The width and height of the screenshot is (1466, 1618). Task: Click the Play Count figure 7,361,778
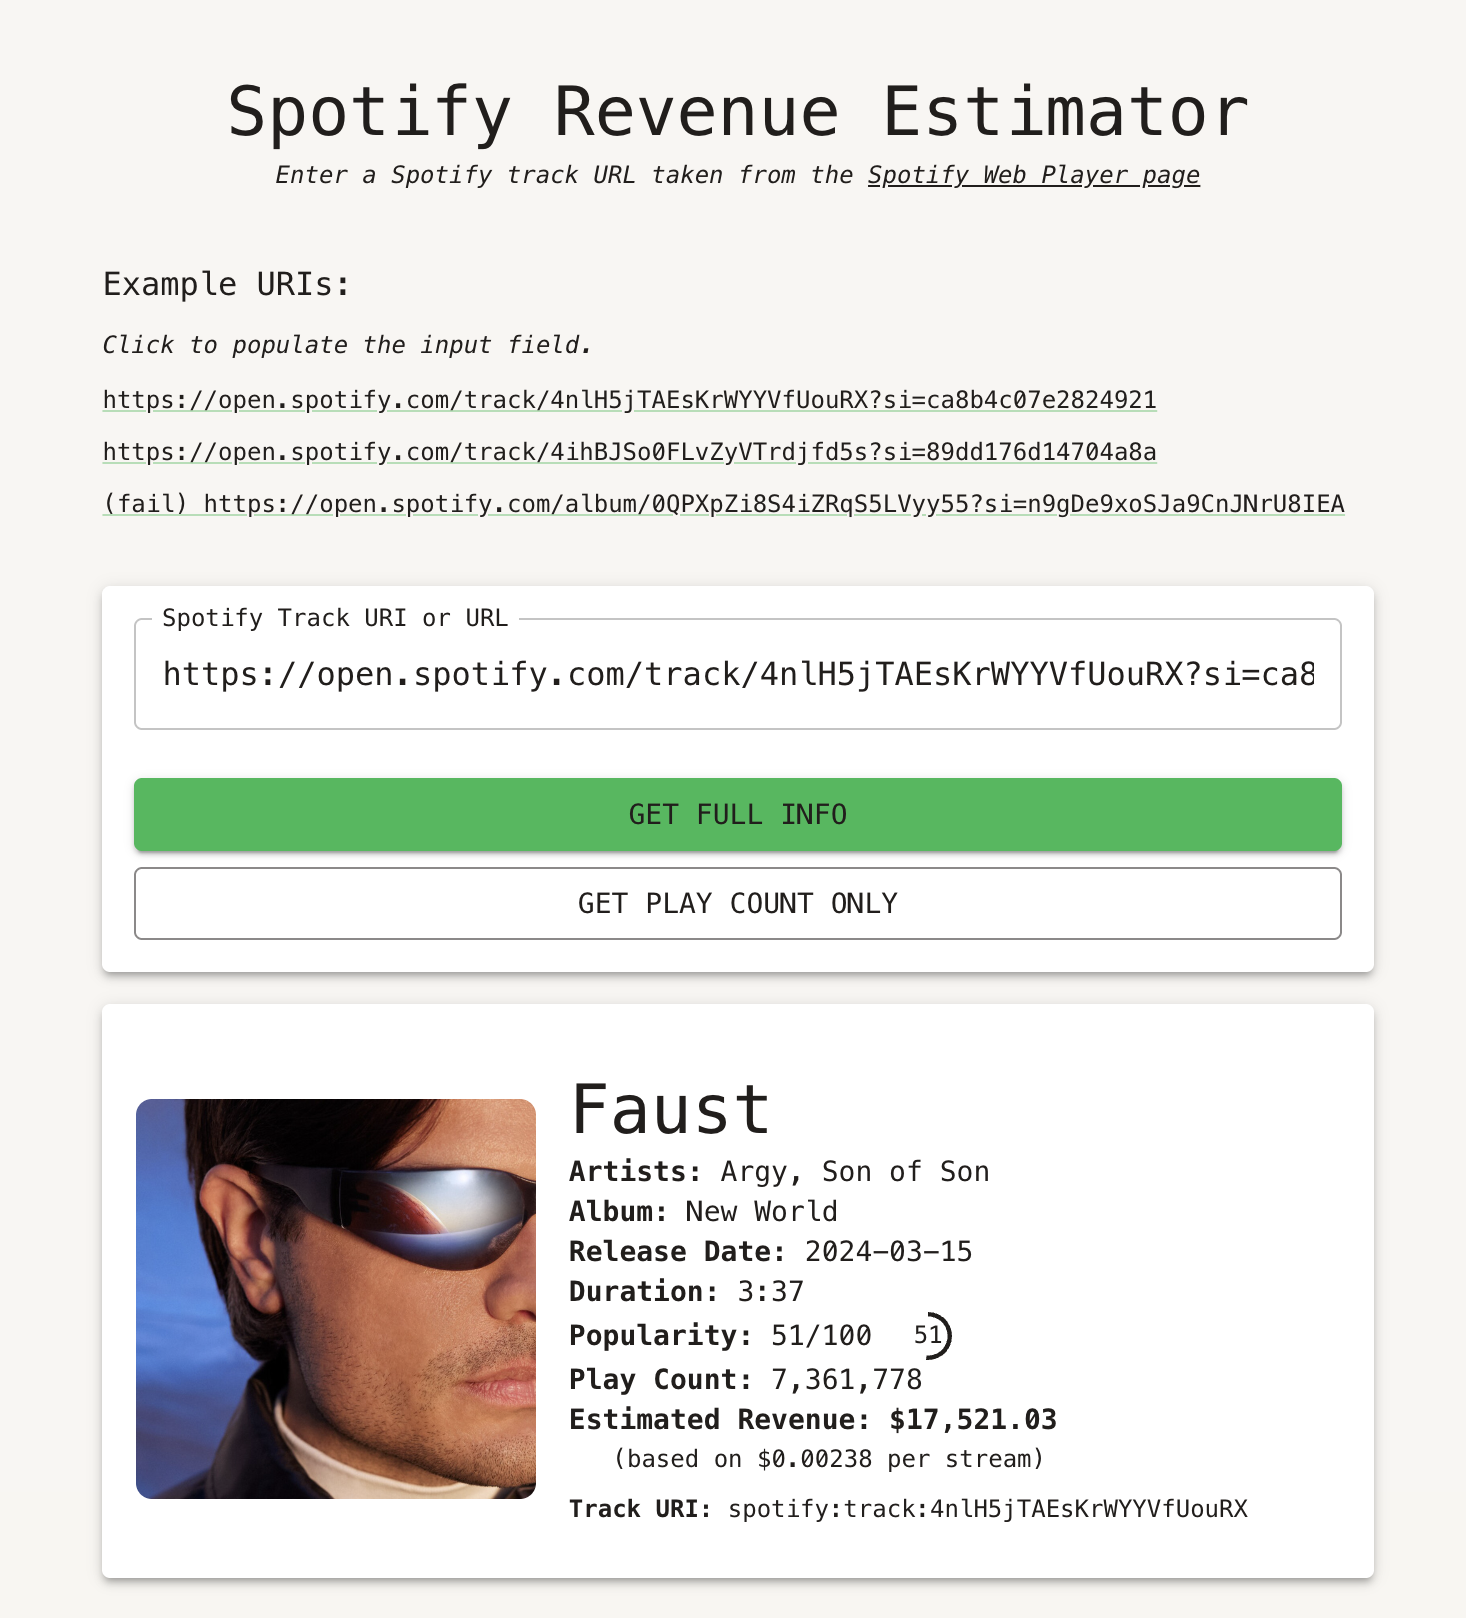pos(846,1379)
